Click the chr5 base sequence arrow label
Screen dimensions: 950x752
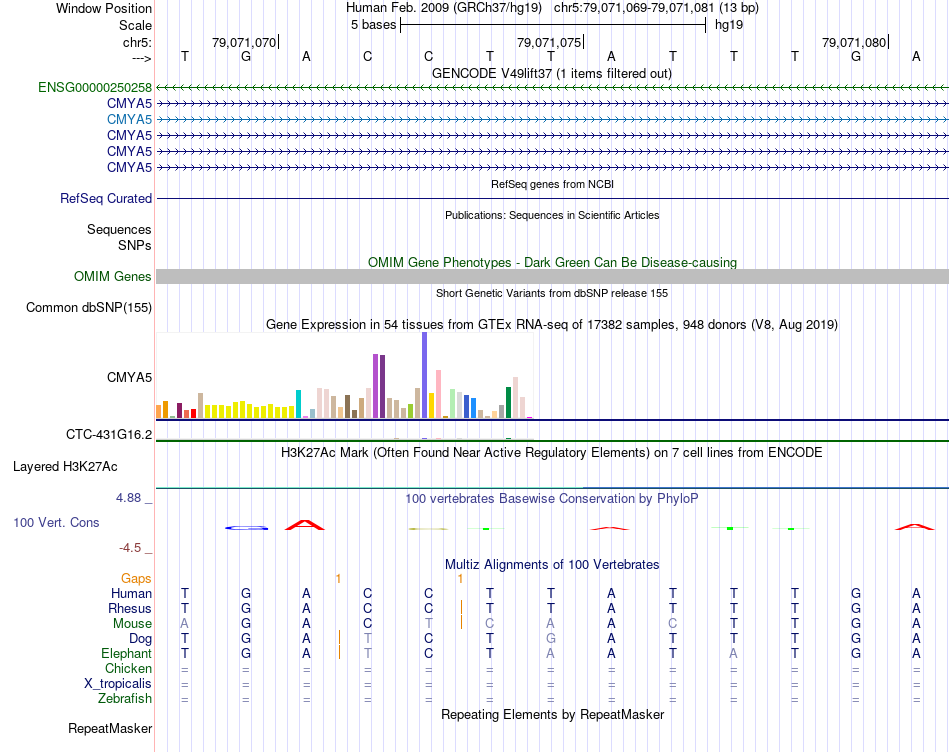pos(141,58)
